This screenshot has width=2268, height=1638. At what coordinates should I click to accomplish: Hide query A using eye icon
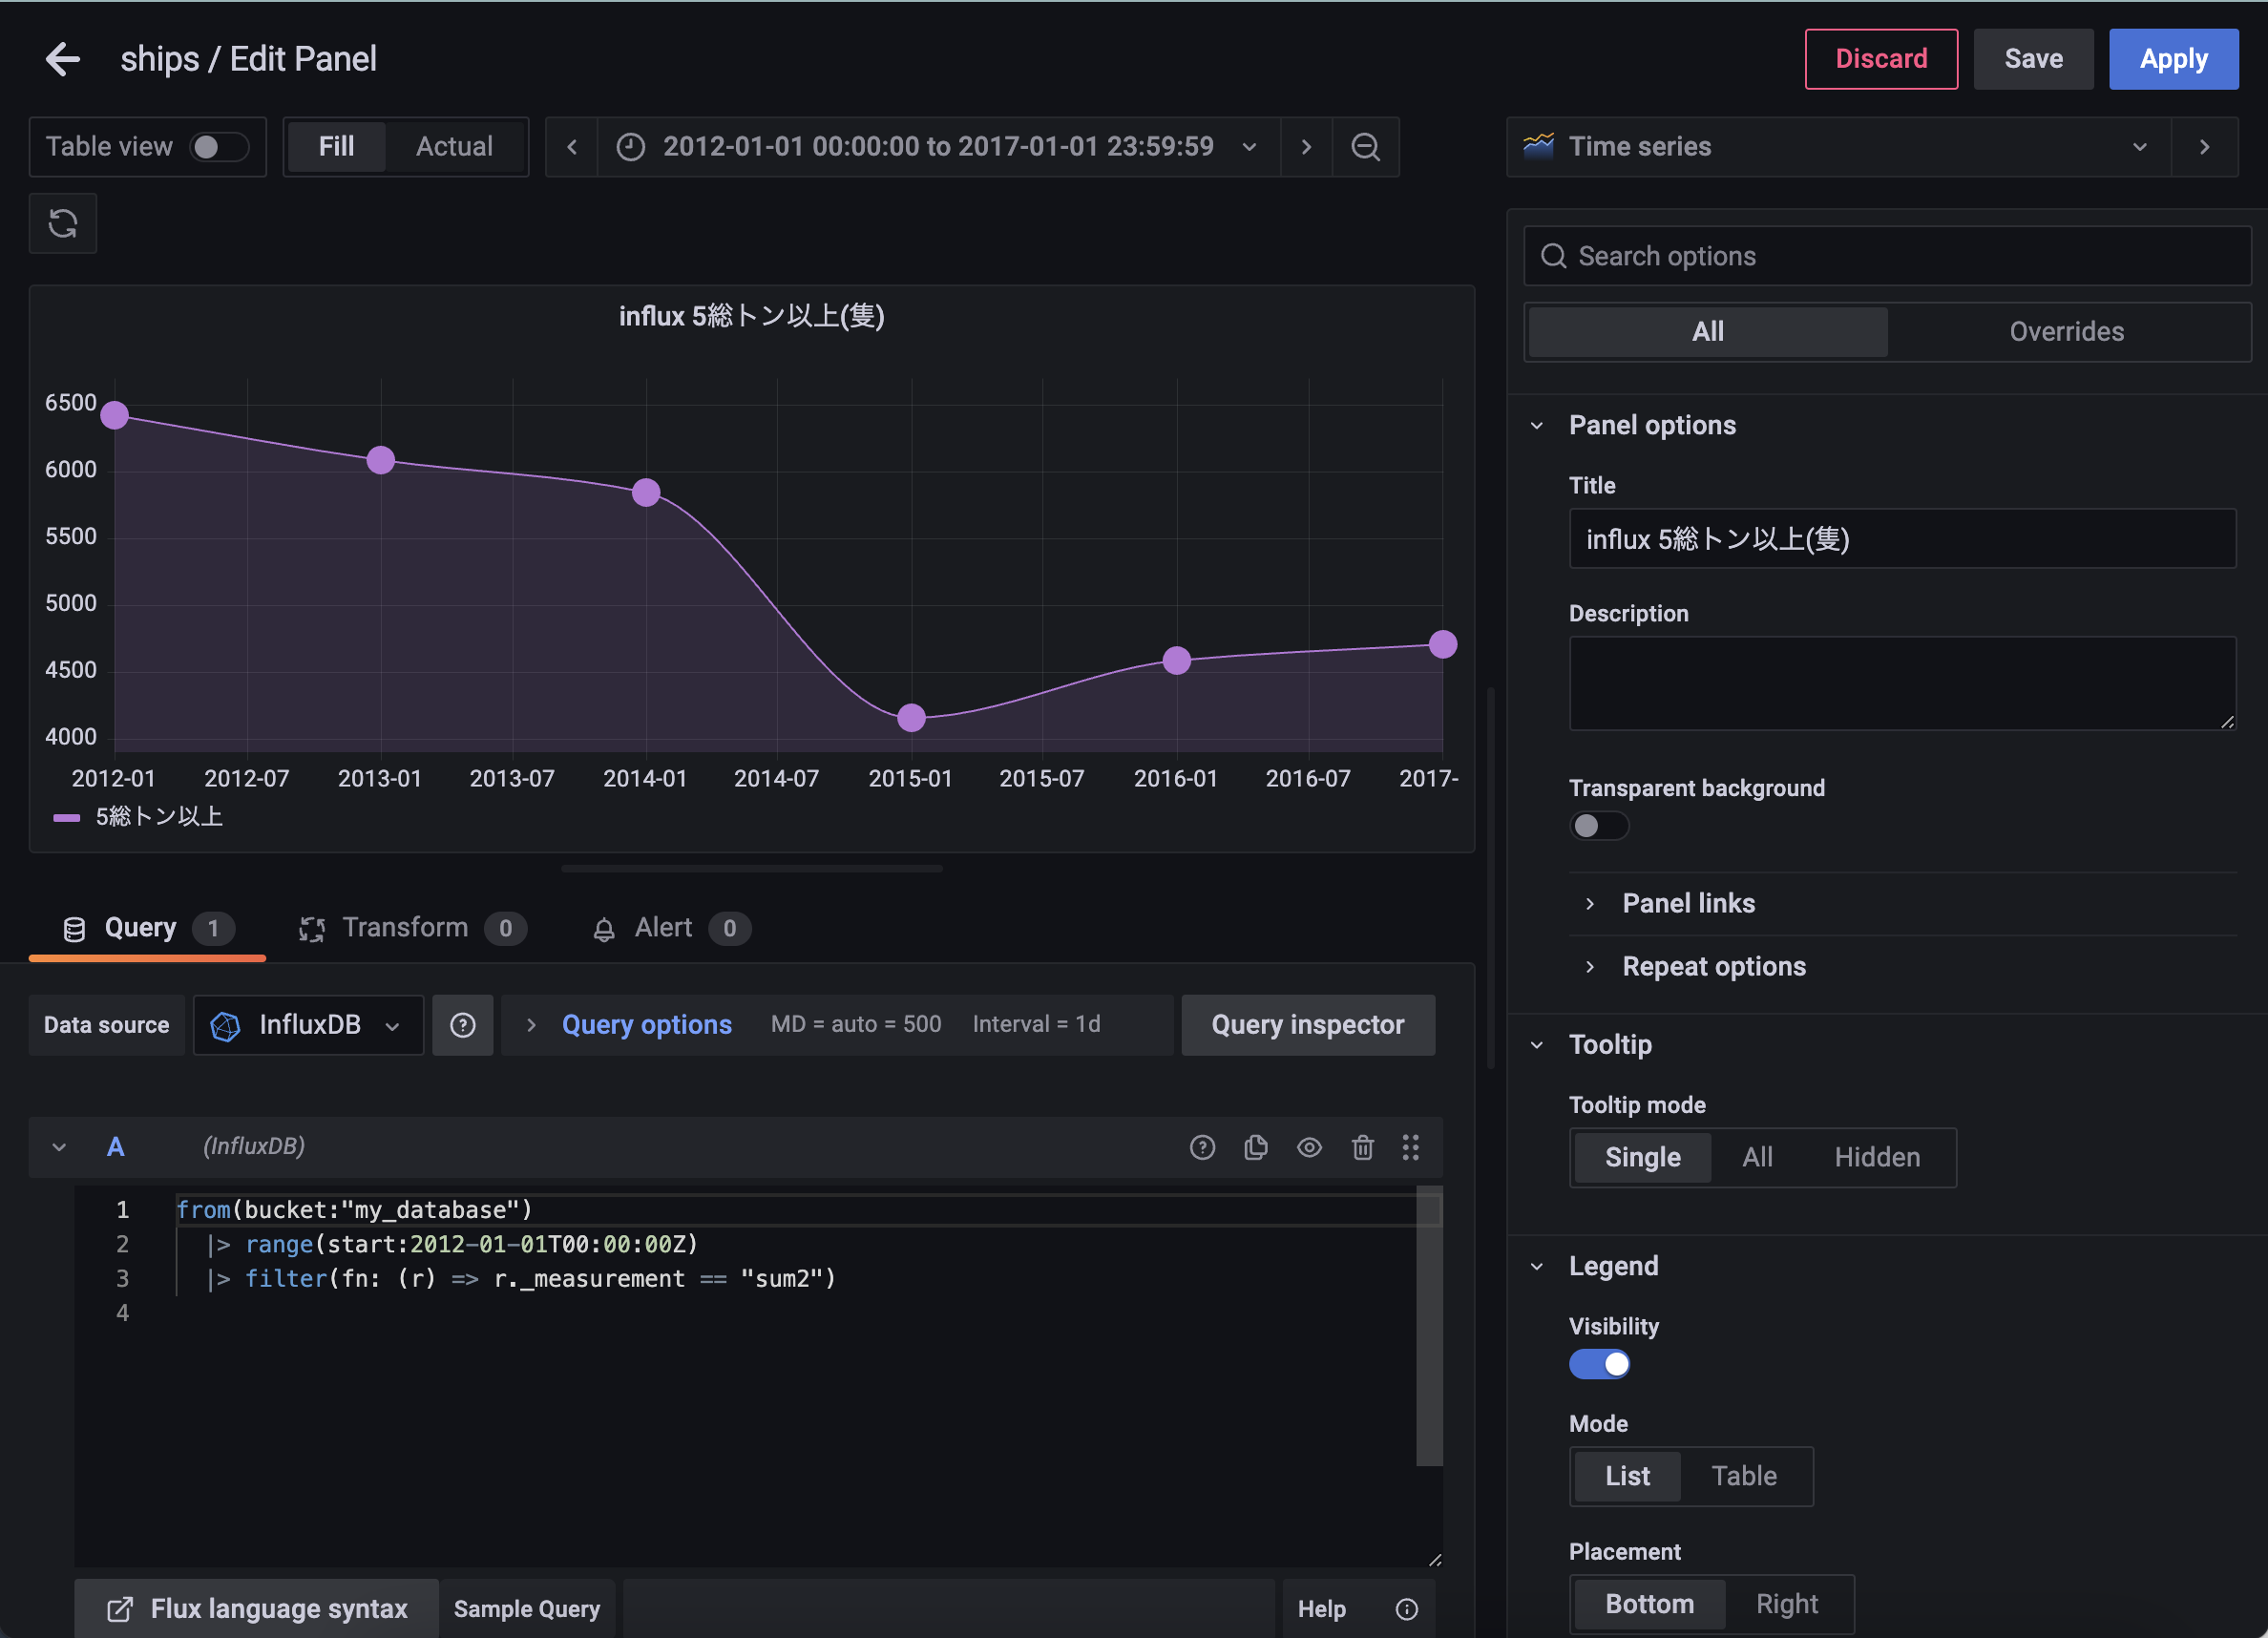[x=1309, y=1147]
